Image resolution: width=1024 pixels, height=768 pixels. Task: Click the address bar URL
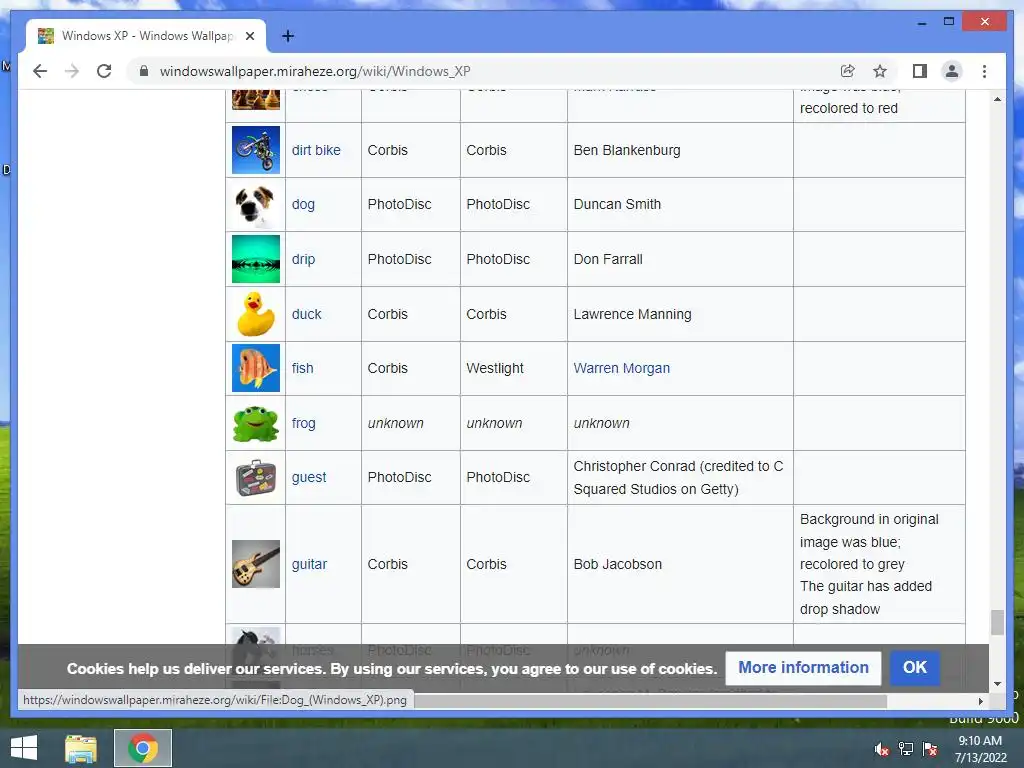tap(315, 71)
